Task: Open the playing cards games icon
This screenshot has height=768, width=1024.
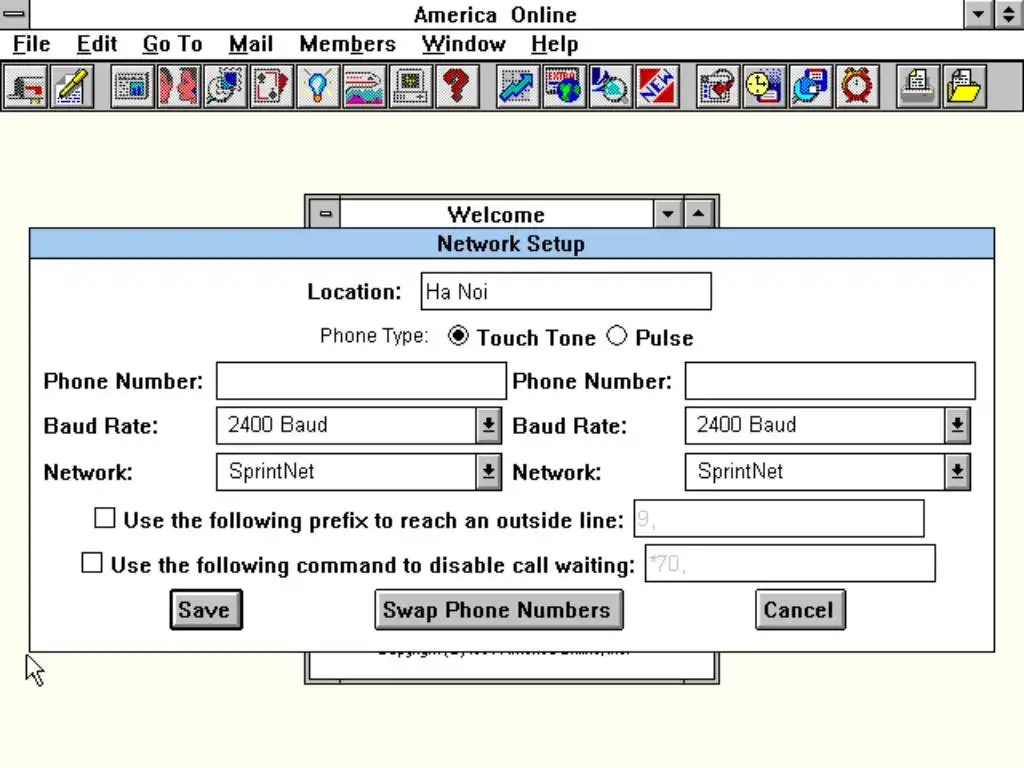Action: coord(271,86)
